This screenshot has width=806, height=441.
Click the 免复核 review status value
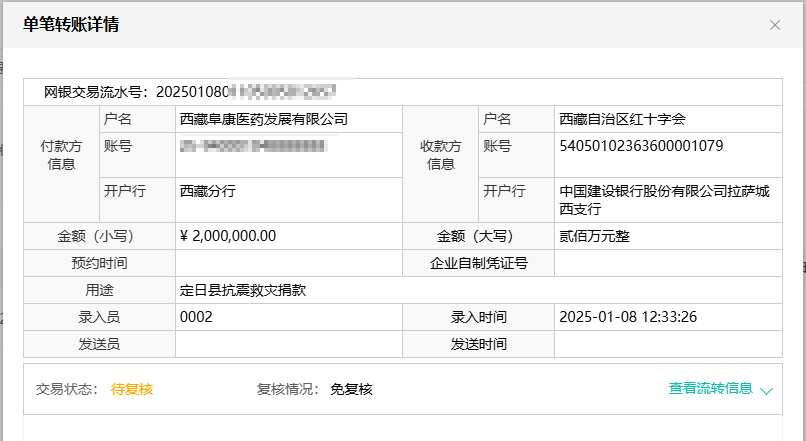click(351, 389)
